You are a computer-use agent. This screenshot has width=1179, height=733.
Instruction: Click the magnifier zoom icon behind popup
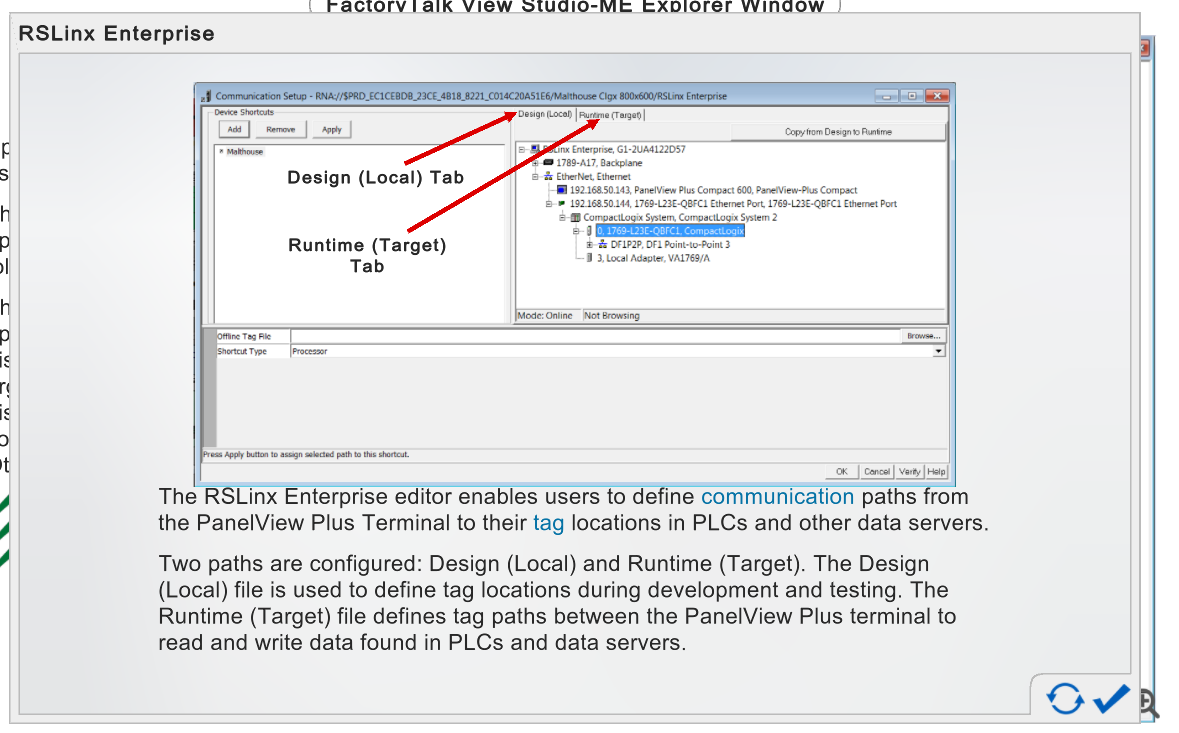tap(1148, 704)
